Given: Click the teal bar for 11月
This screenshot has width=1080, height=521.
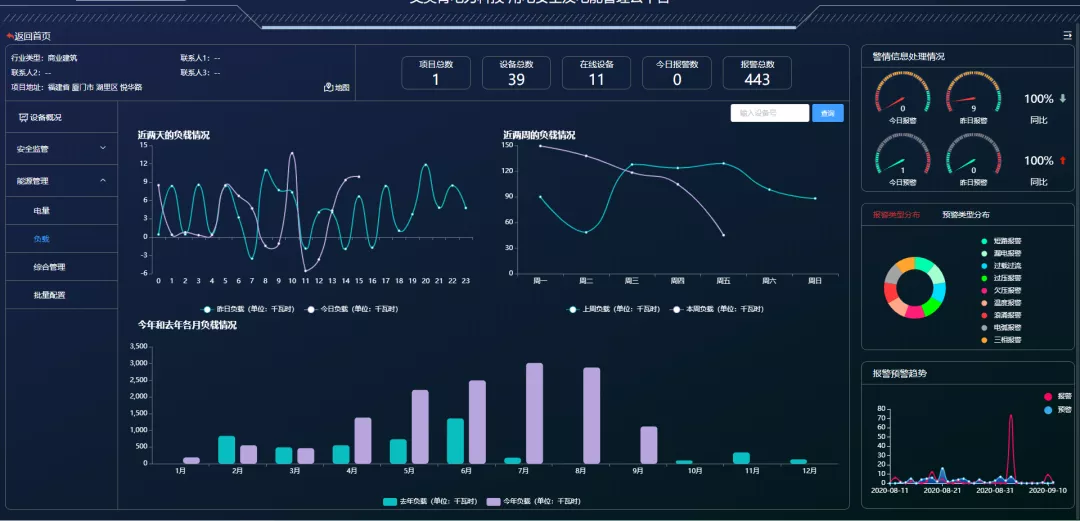Looking at the screenshot, I should click(x=741, y=458).
